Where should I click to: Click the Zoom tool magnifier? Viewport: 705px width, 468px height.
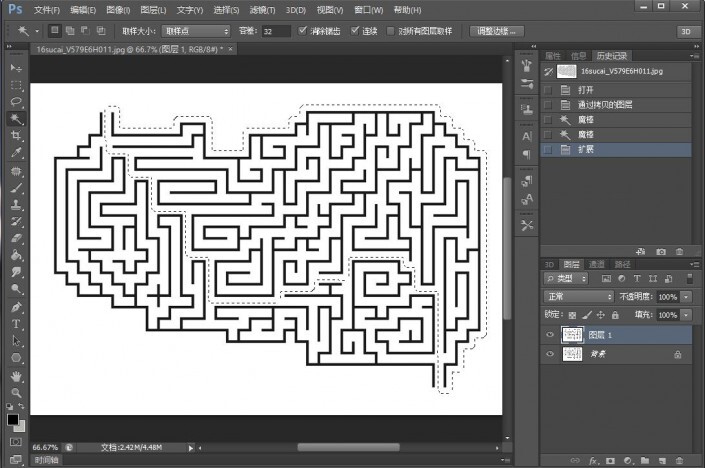point(16,393)
